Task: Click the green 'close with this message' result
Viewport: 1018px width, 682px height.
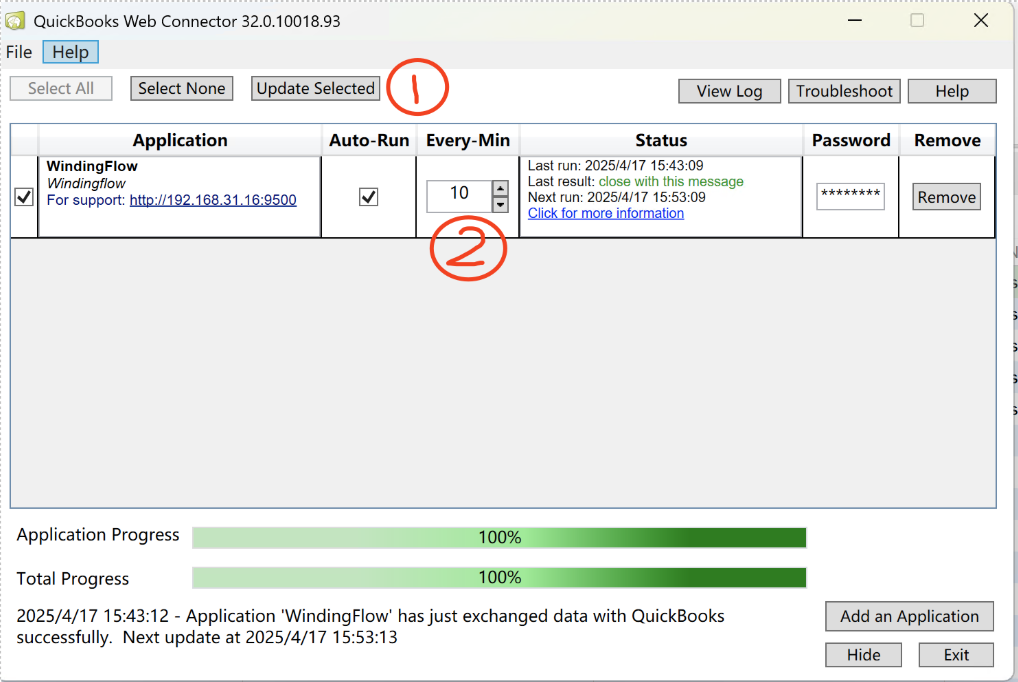Action: (671, 181)
